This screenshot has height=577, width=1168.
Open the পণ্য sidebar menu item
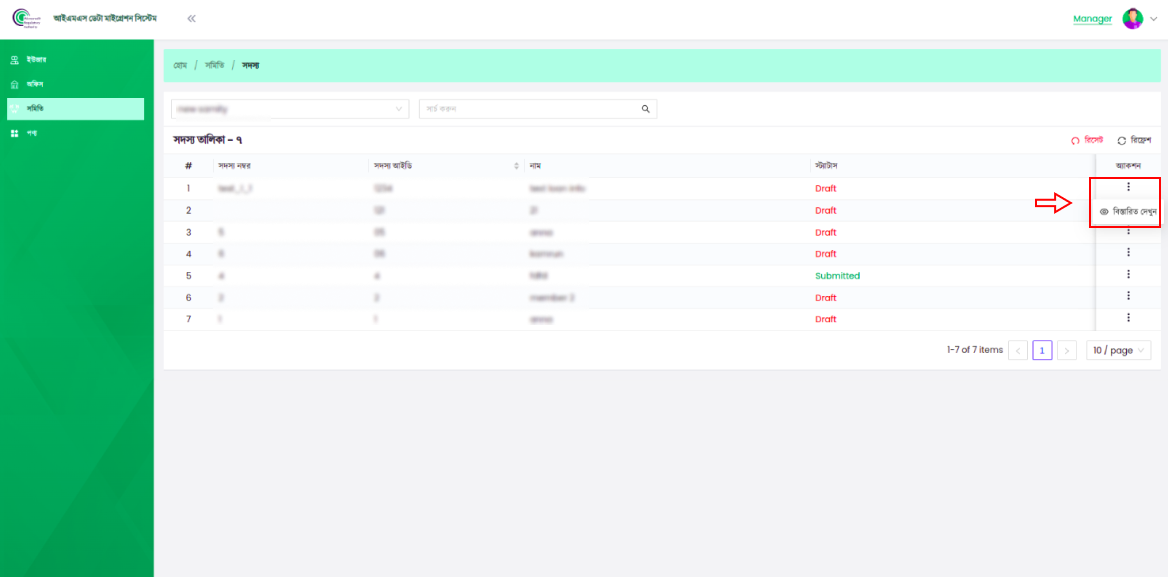click(x=32, y=133)
